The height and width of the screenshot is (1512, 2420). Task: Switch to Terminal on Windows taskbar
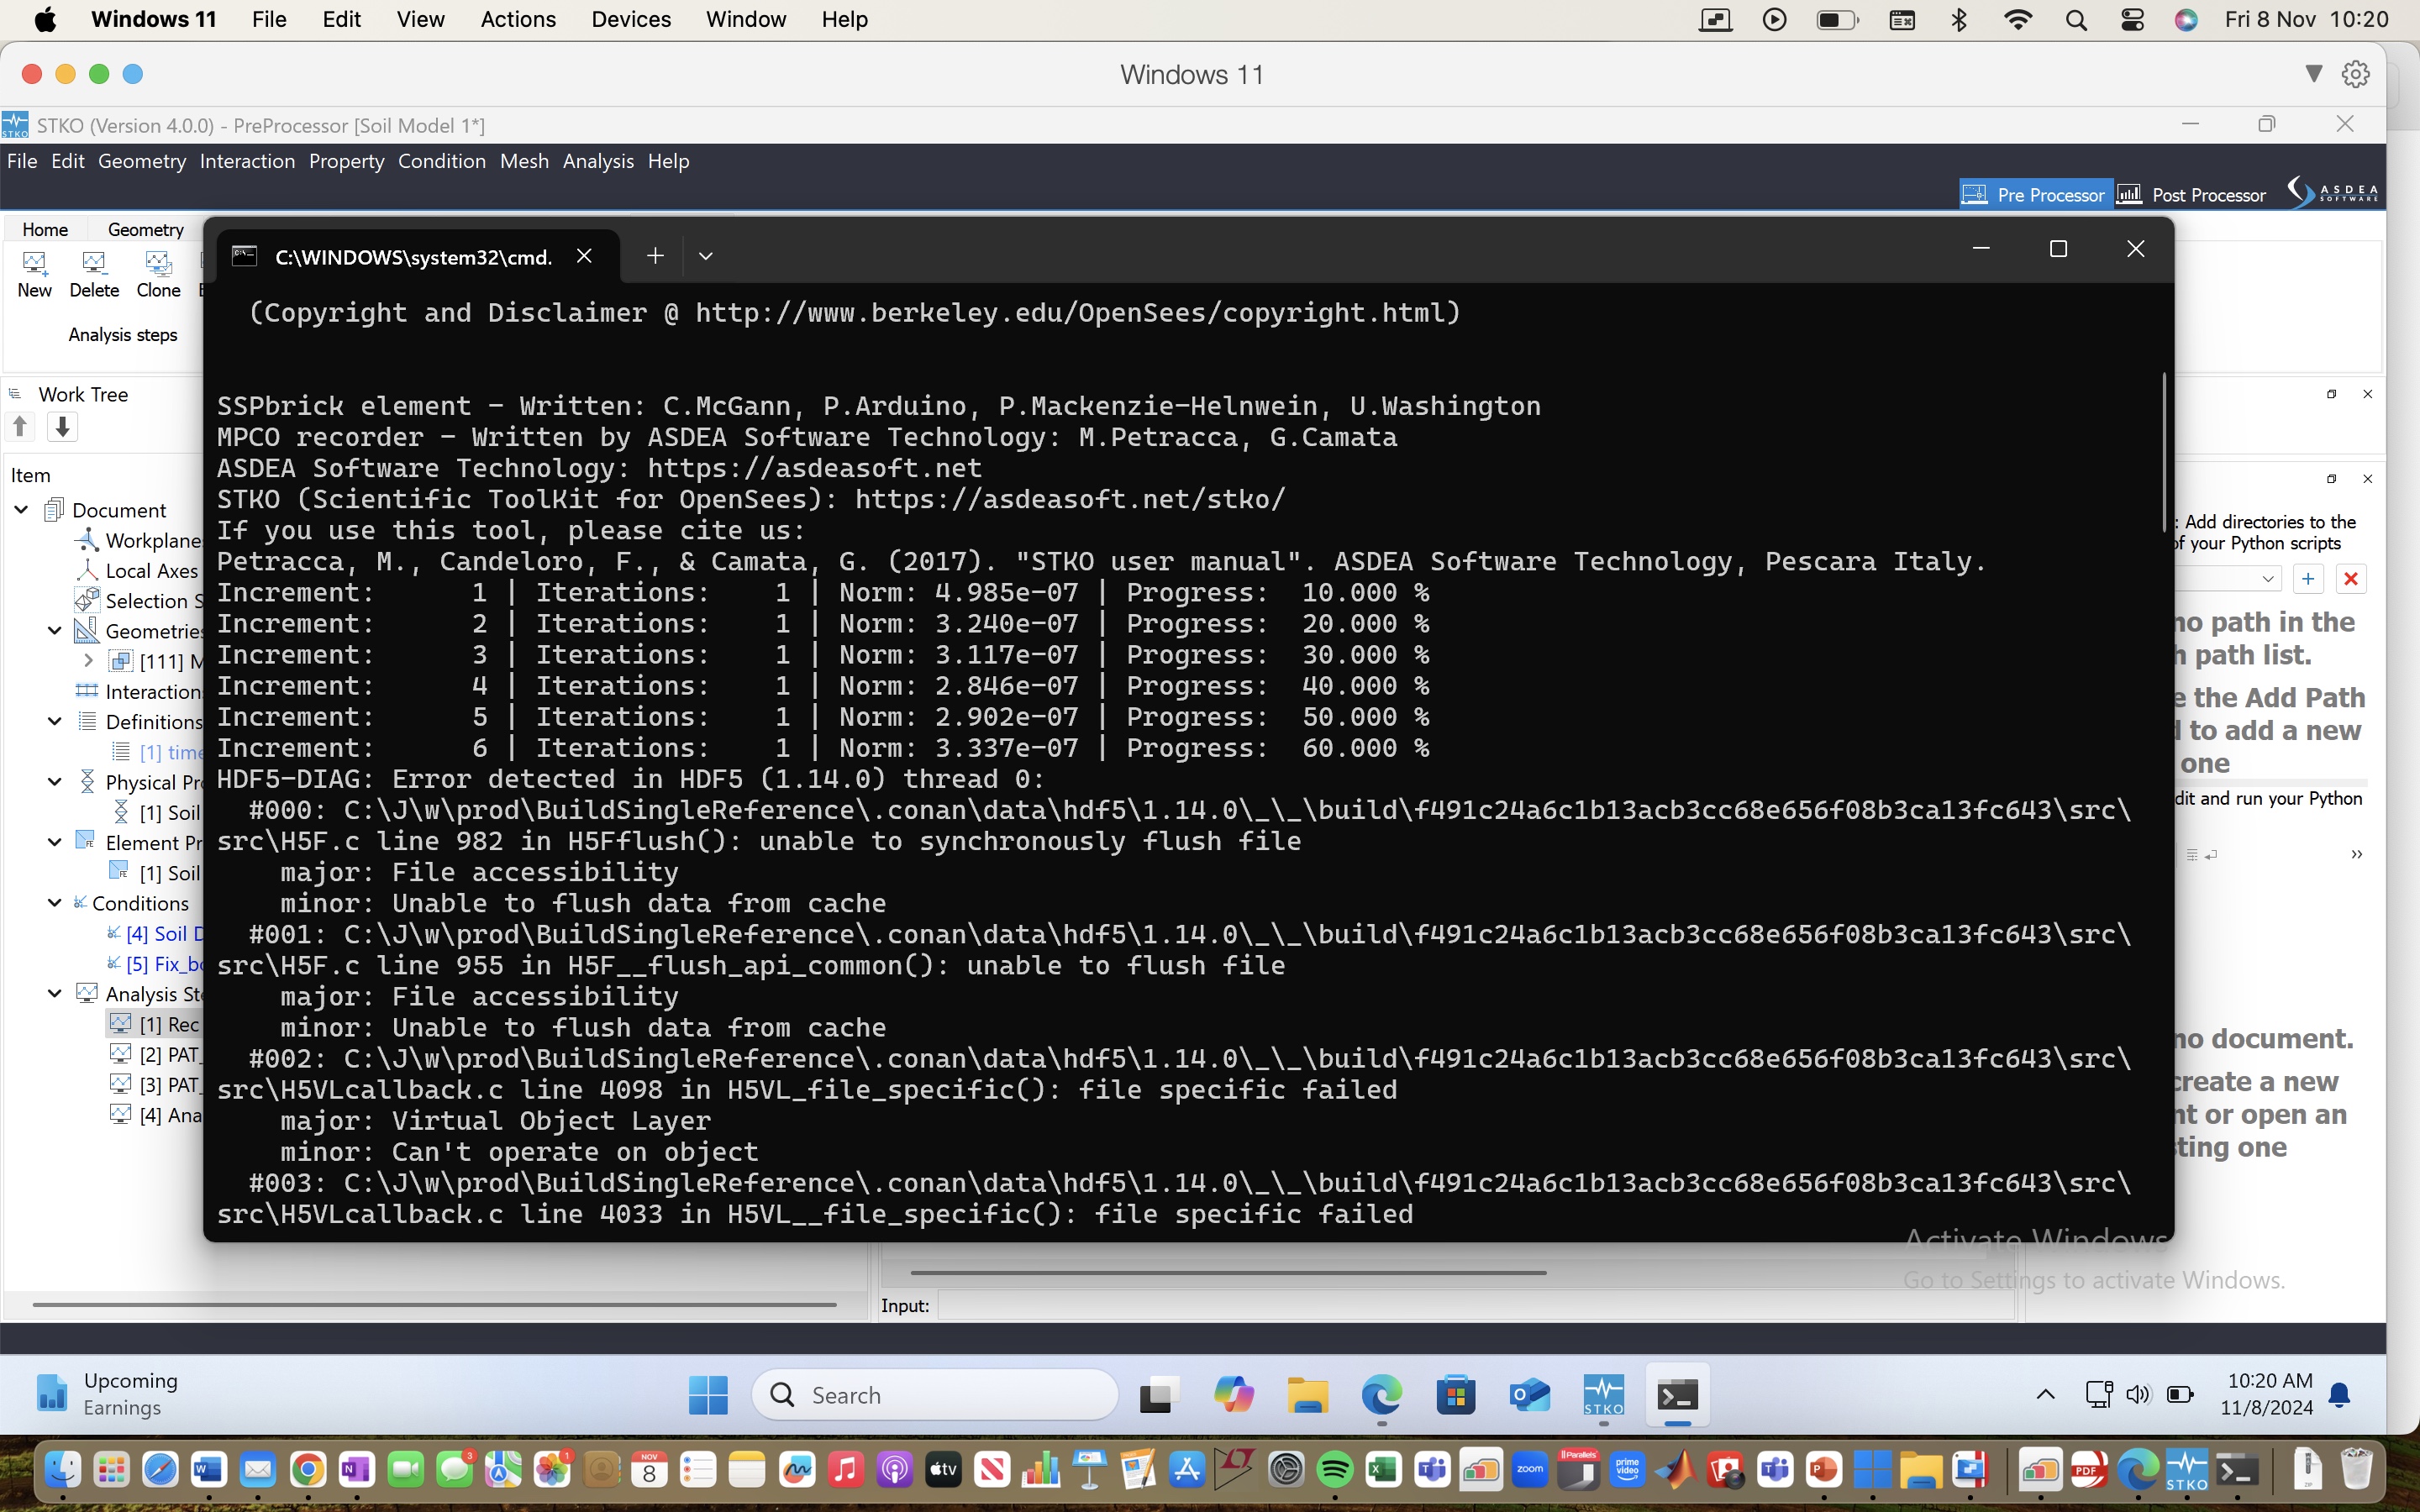click(x=1678, y=1395)
